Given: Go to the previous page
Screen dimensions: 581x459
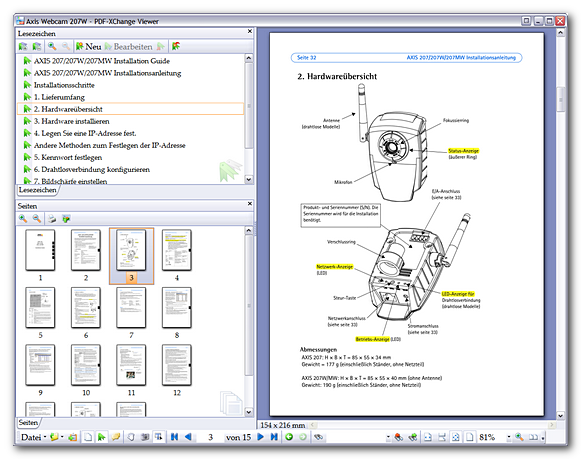Looking at the screenshot, I should [x=188, y=437].
